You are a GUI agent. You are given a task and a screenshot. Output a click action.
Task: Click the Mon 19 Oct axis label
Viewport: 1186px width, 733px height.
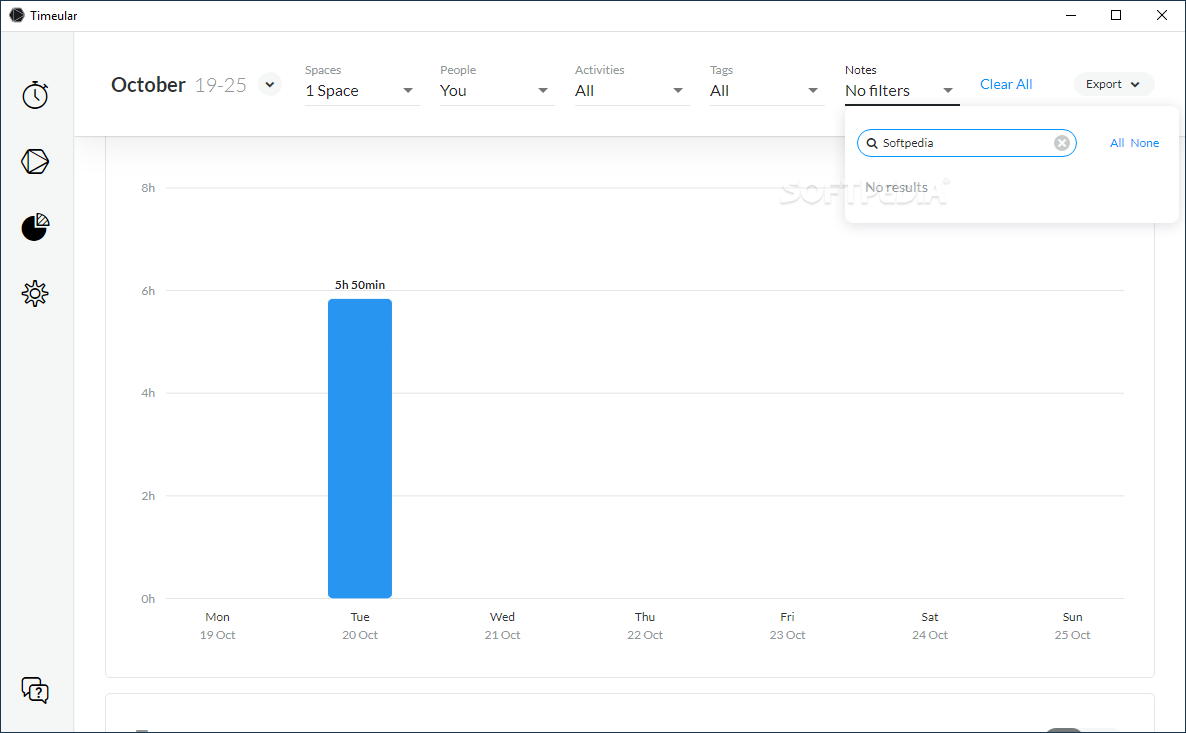[217, 626]
